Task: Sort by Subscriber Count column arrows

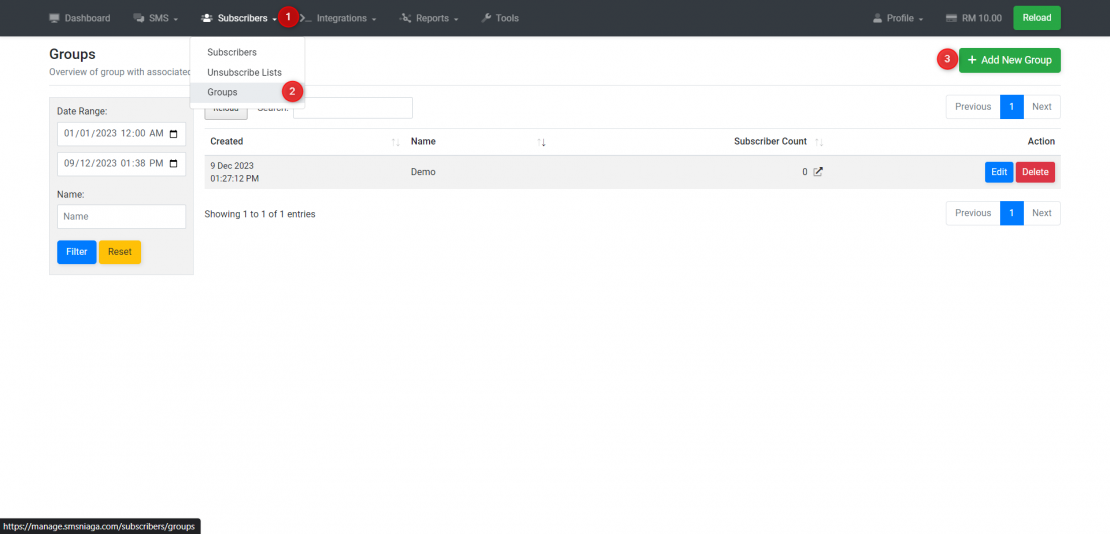Action: [819, 142]
